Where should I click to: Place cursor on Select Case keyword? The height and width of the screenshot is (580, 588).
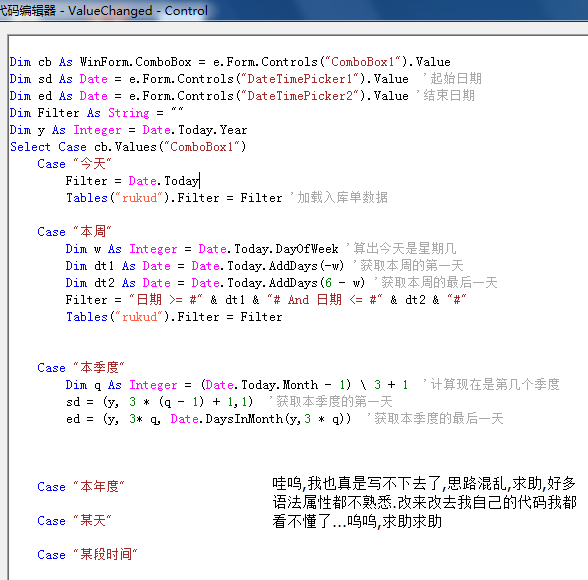point(30,147)
